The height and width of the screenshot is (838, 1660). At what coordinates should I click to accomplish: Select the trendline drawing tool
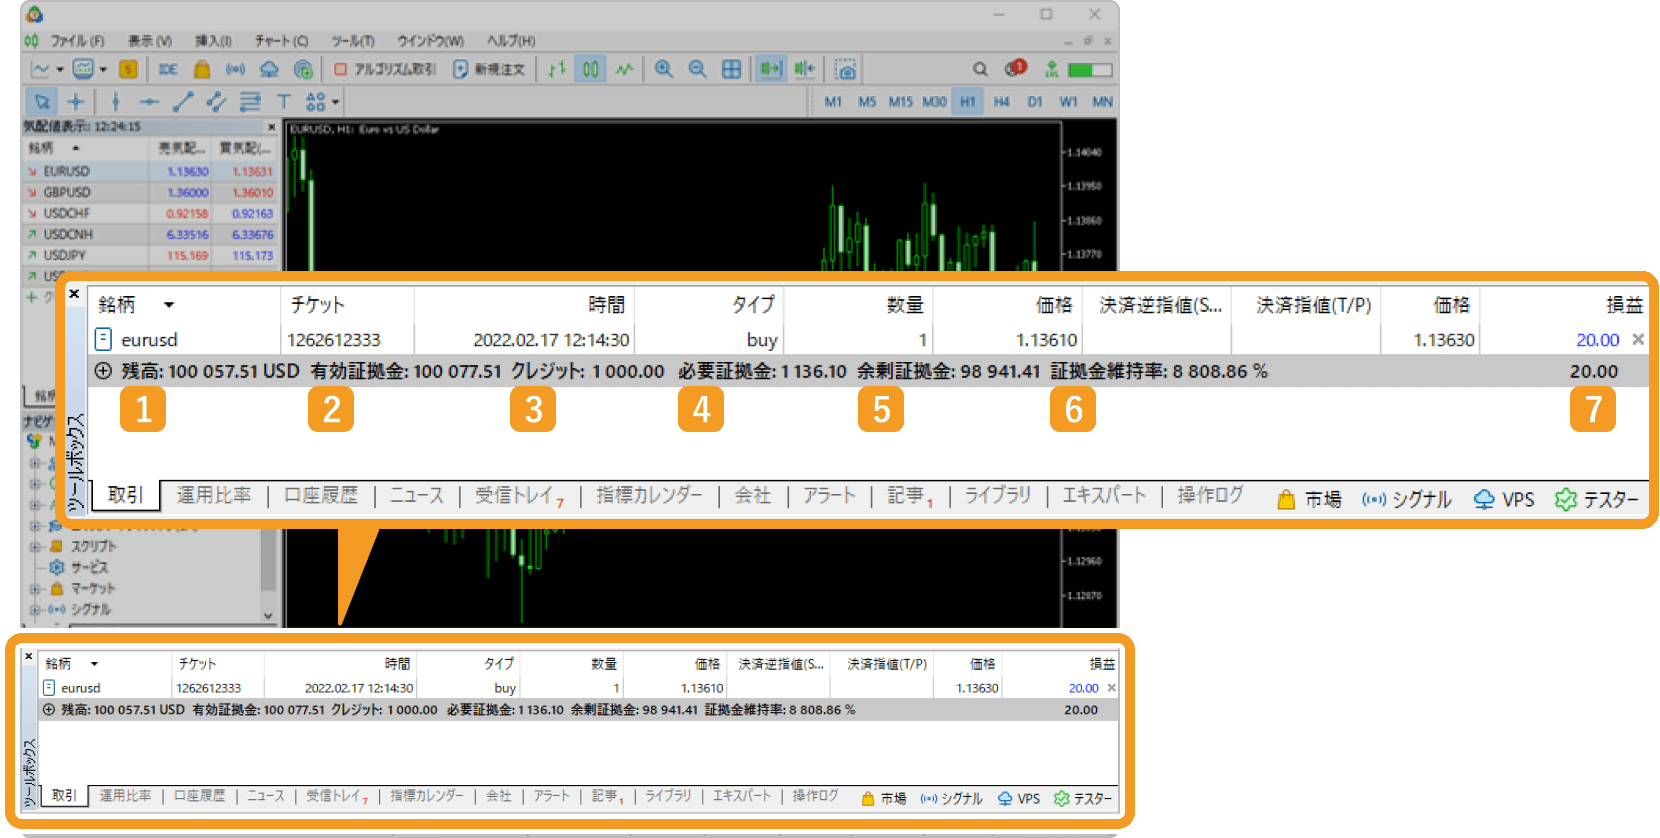[182, 101]
